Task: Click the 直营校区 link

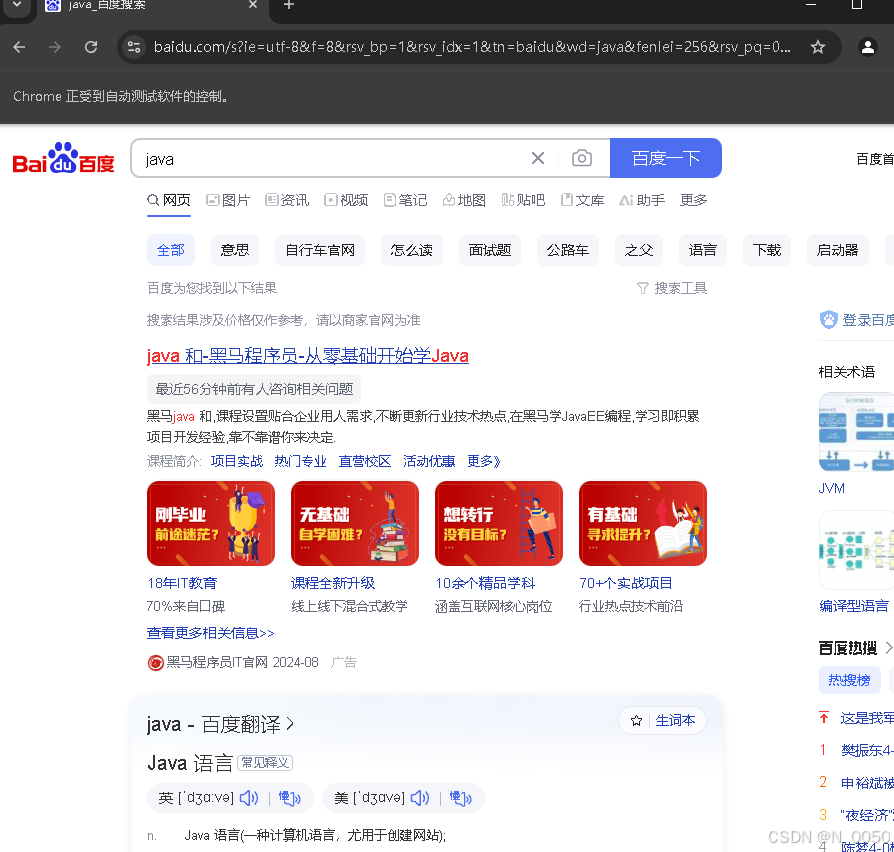Action: pyautogui.click(x=365, y=461)
